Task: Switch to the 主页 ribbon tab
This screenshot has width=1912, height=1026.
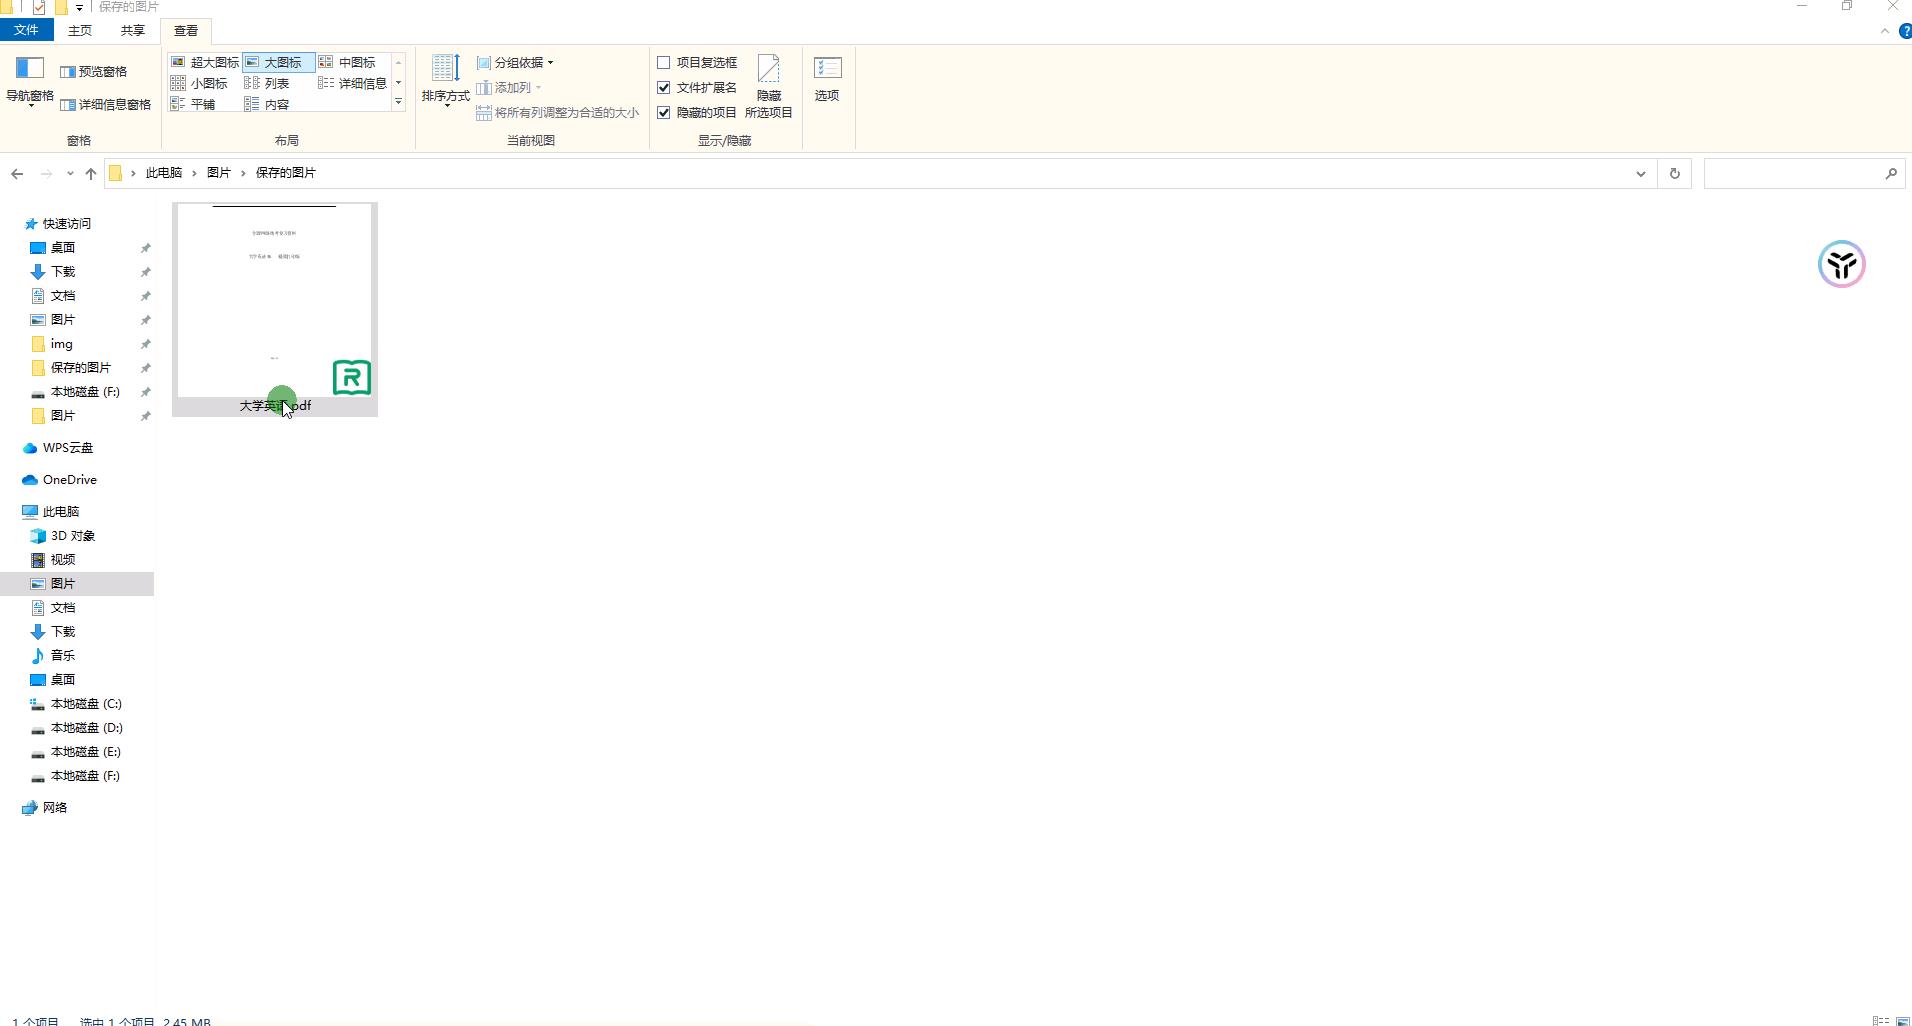Action: 80,30
